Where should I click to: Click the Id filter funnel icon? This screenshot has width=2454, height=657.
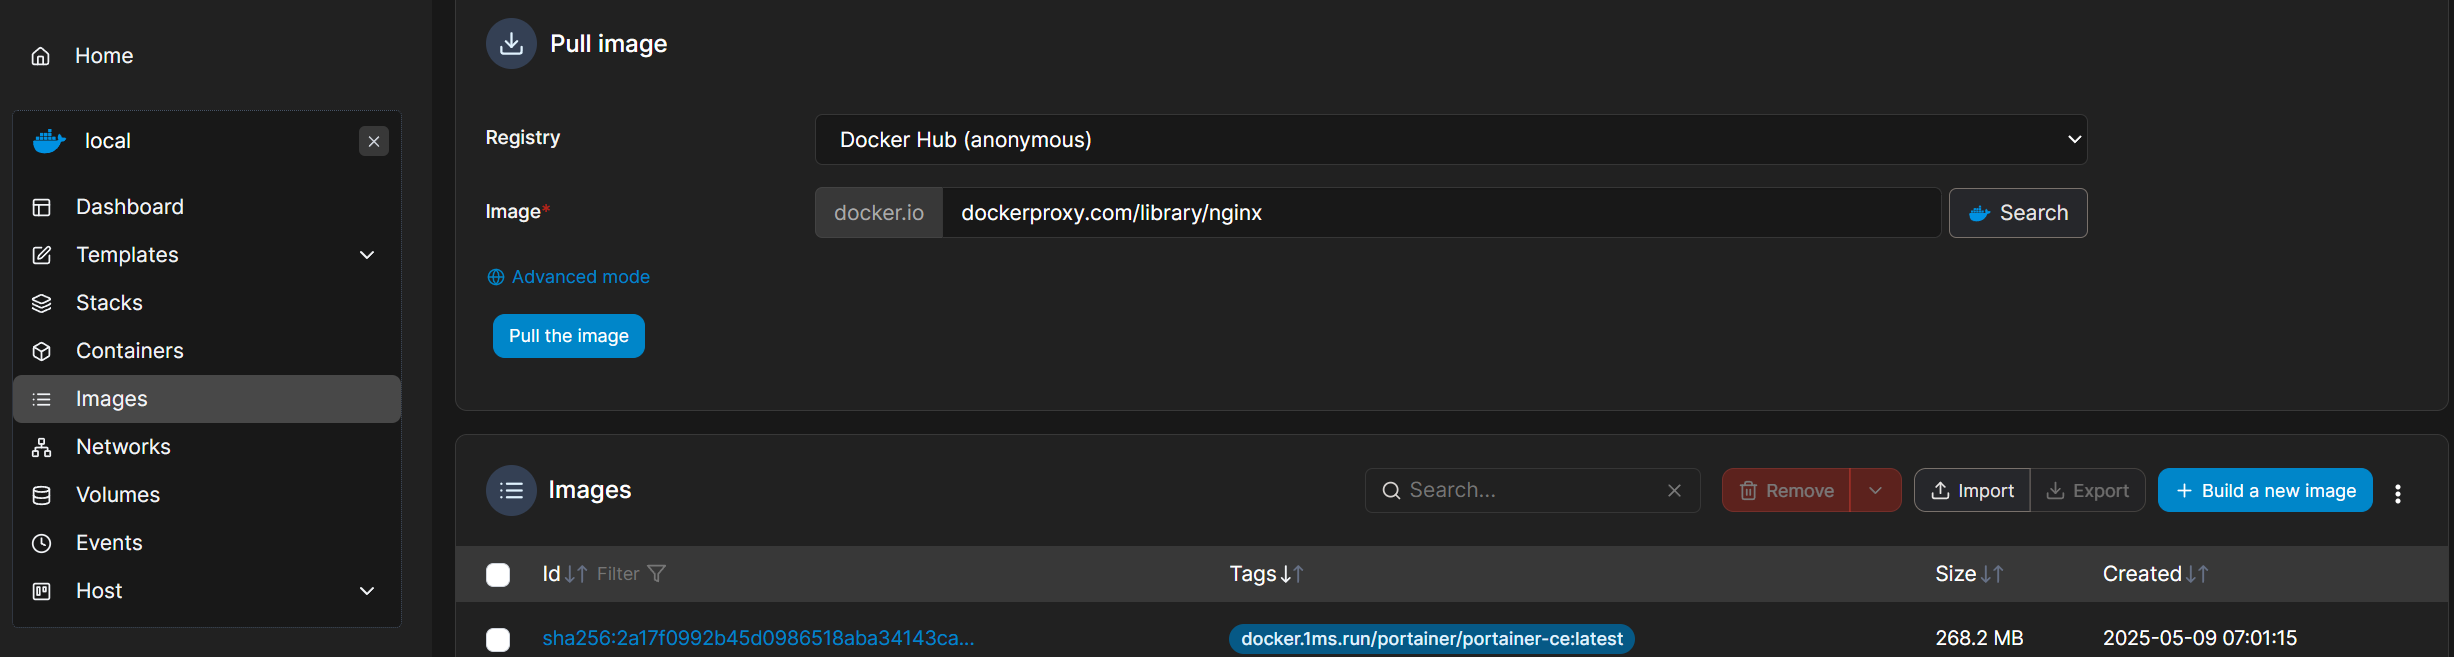(656, 574)
